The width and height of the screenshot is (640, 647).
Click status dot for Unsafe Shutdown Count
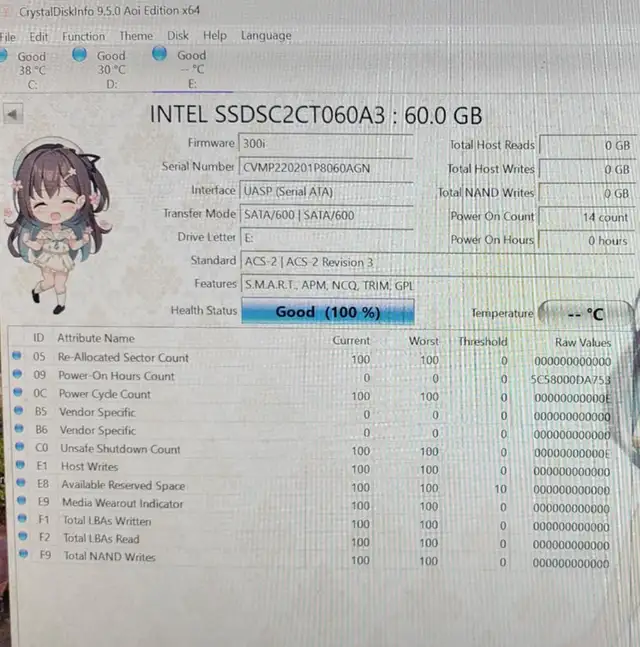click(19, 446)
